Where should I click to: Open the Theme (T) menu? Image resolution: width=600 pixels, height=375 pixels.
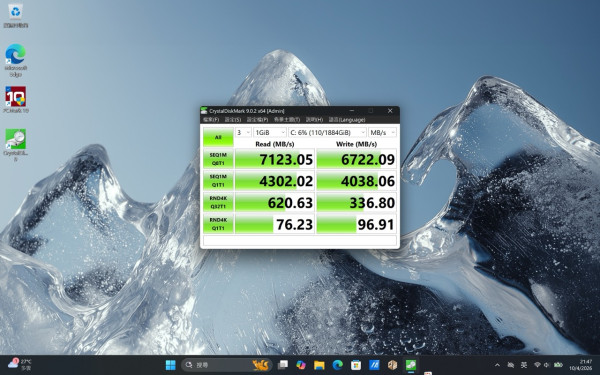pyautogui.click(x=287, y=120)
